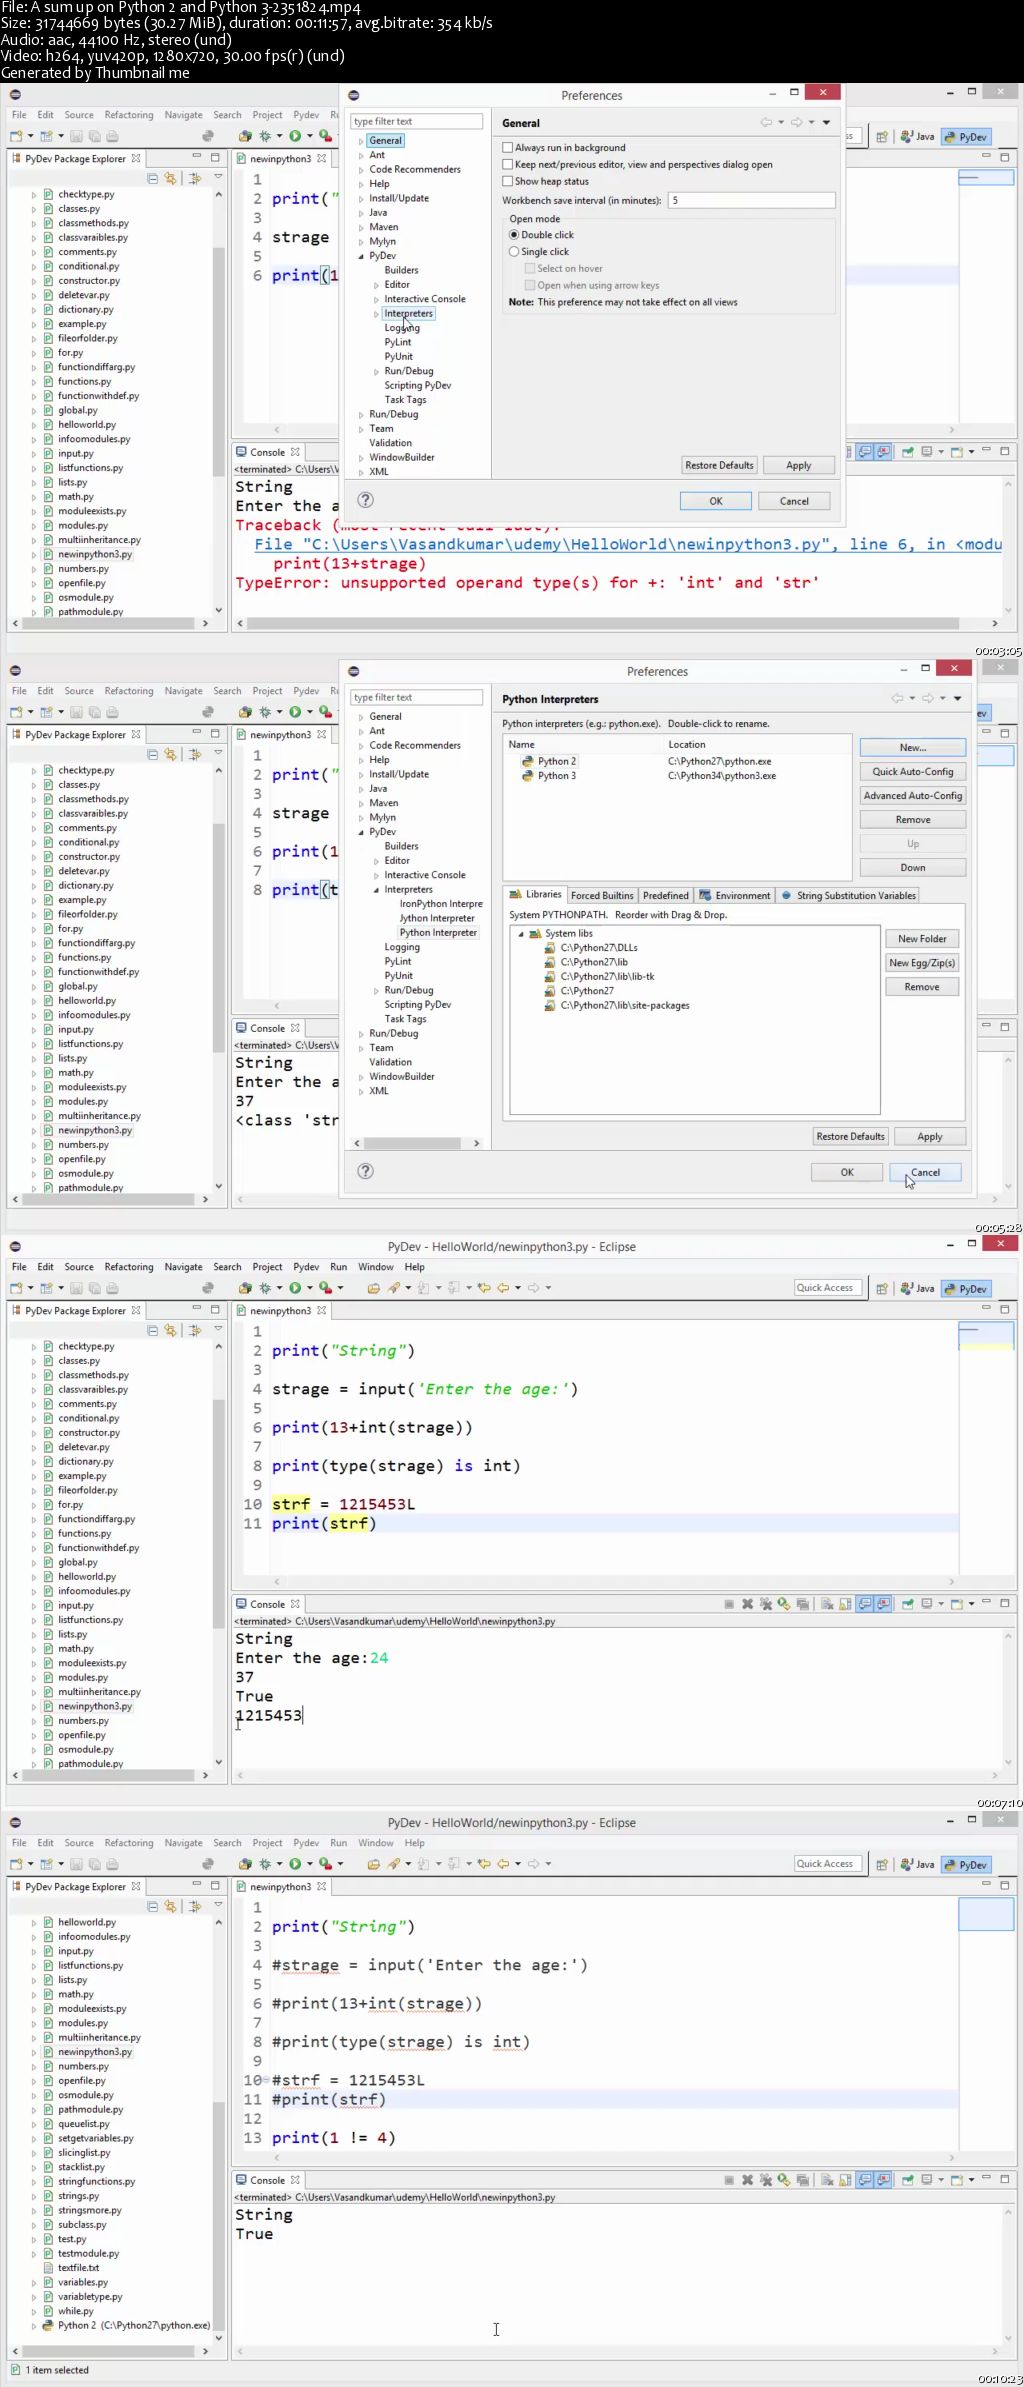This screenshot has width=1024, height=2387.
Task: Click Package Explorer vertical scrollbar beside 1215453L code
Action: click(218, 1554)
